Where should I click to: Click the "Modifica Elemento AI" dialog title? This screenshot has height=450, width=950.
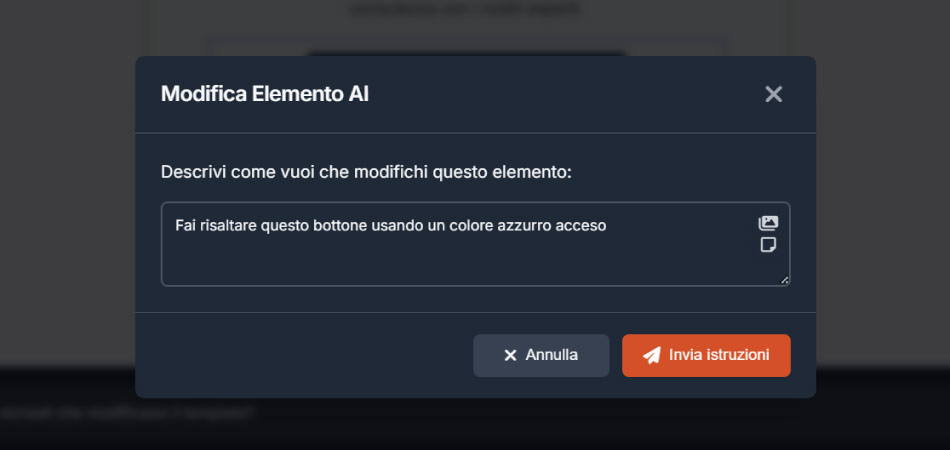tap(265, 94)
